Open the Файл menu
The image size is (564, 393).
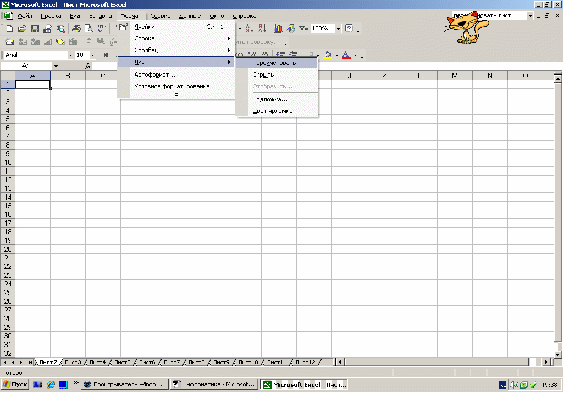(x=25, y=16)
